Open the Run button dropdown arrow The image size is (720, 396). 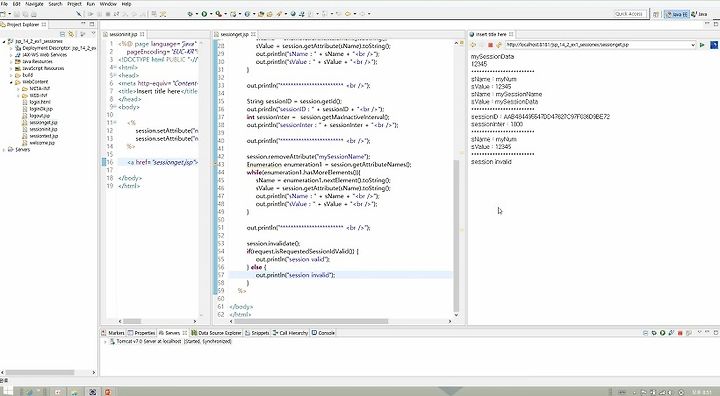point(211,14)
